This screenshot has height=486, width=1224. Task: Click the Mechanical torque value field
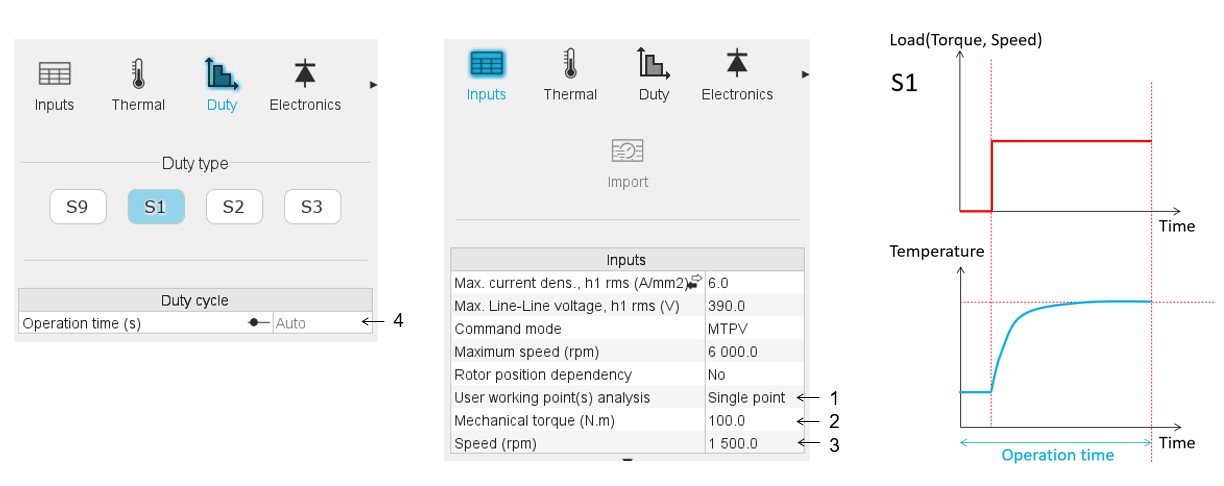click(754, 421)
